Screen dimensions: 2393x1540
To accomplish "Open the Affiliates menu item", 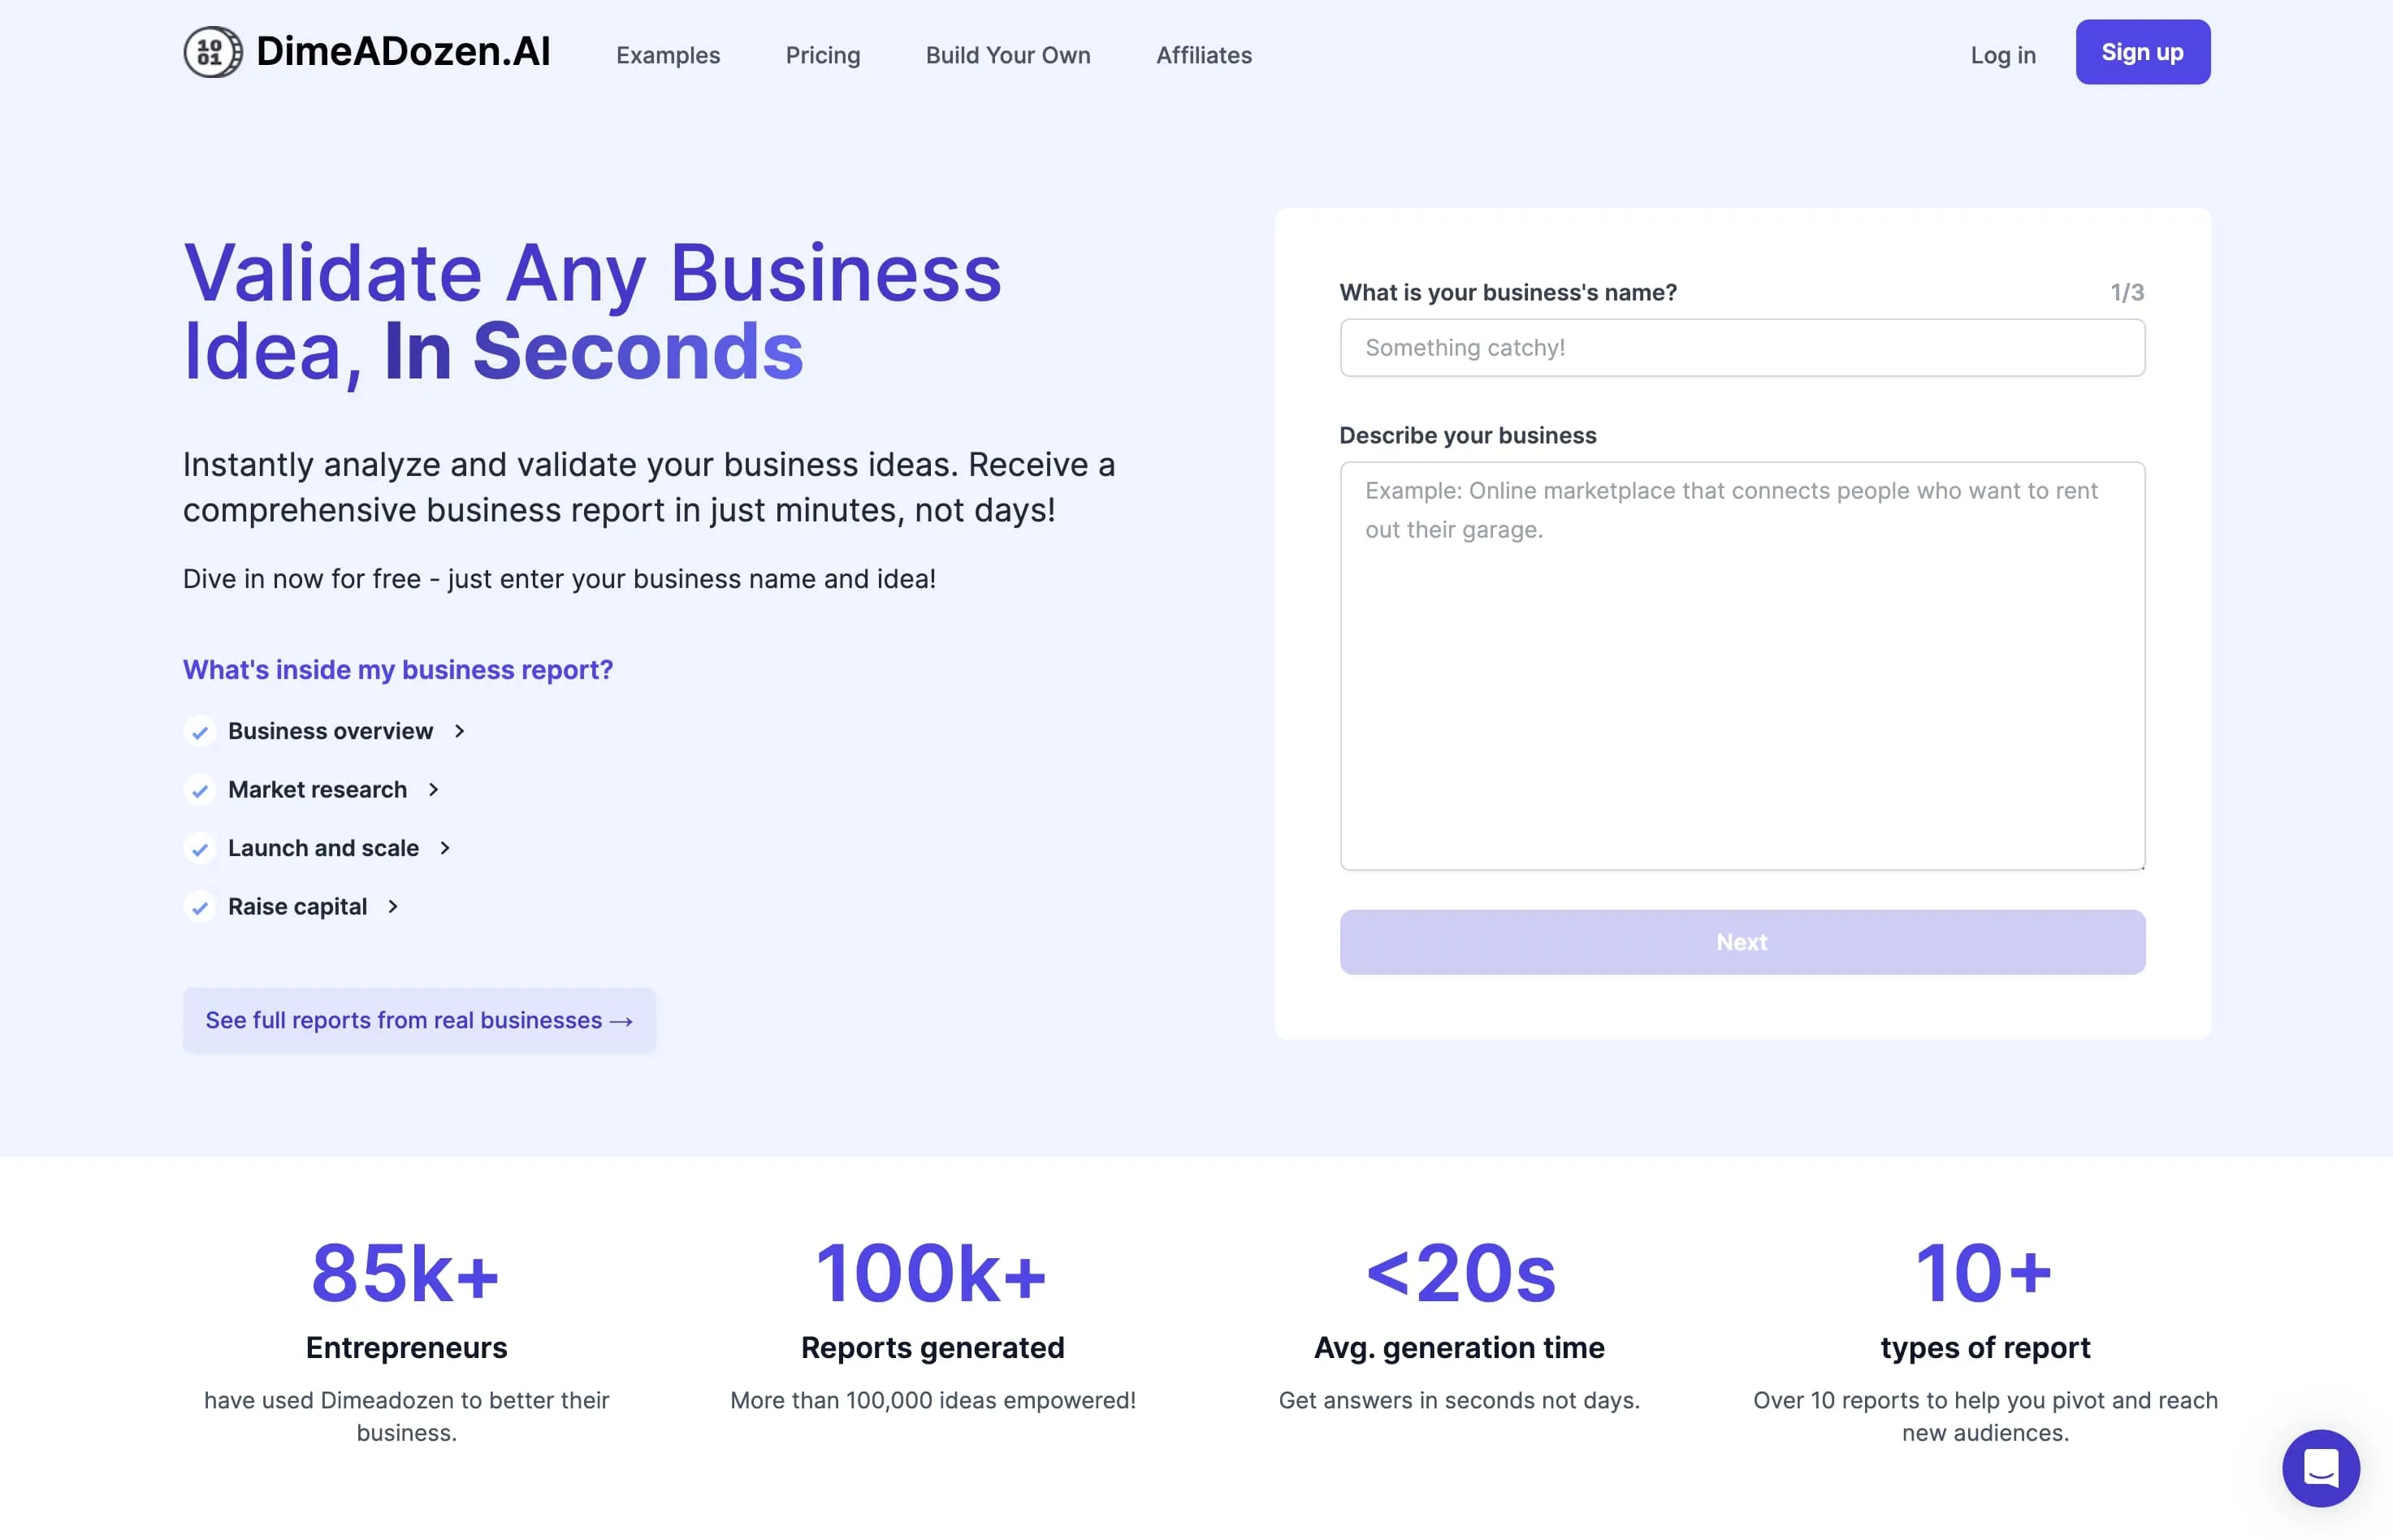I will click(x=1204, y=52).
